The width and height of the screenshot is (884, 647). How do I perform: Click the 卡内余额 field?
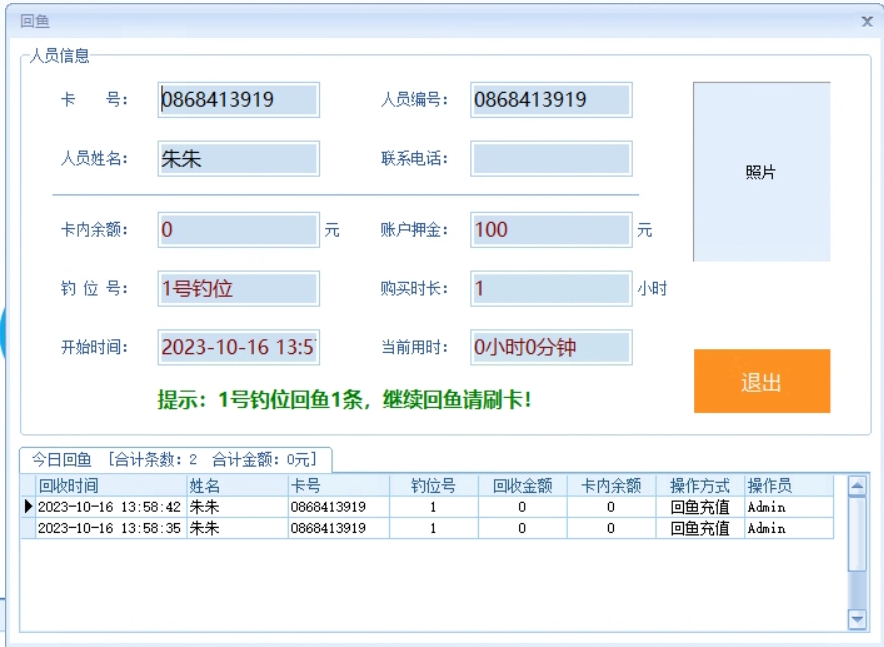pyautogui.click(x=238, y=230)
